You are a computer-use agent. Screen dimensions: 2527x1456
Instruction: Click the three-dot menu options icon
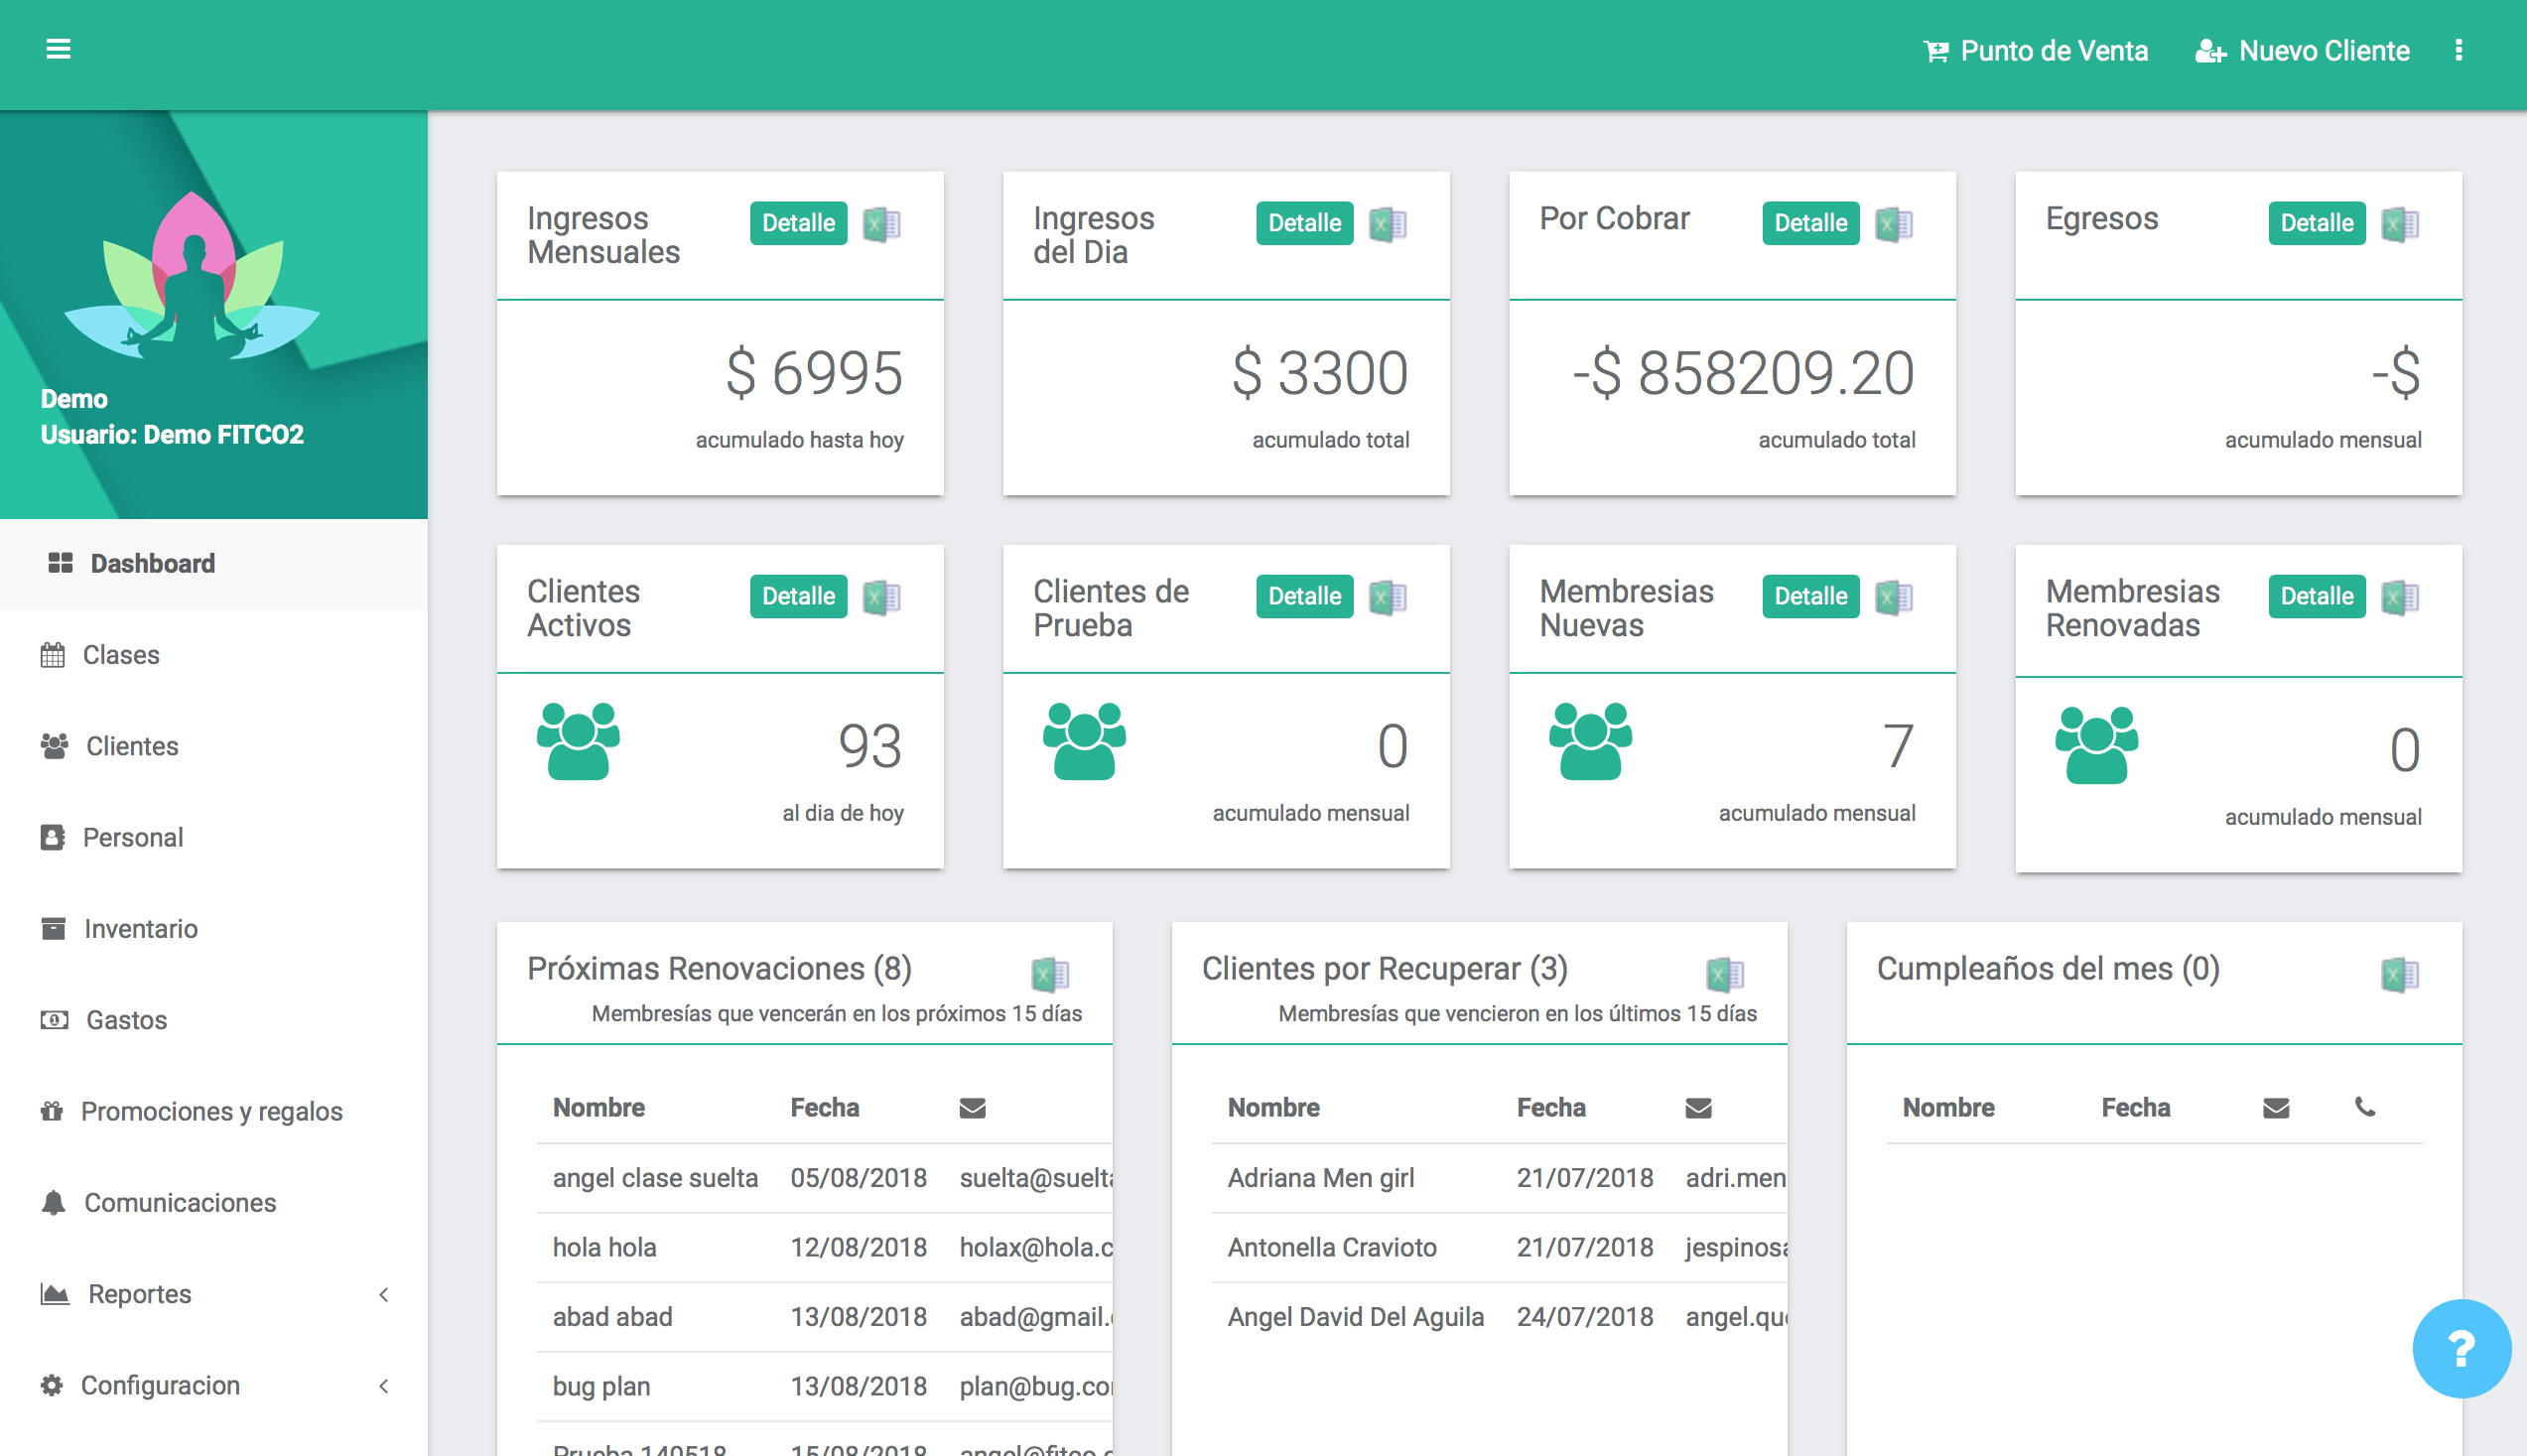[2460, 49]
